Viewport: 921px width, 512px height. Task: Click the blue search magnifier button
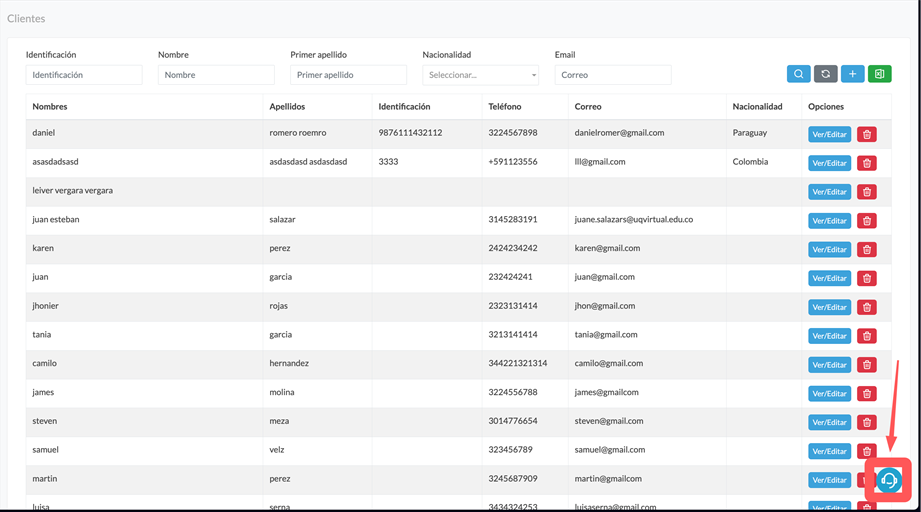tap(798, 74)
